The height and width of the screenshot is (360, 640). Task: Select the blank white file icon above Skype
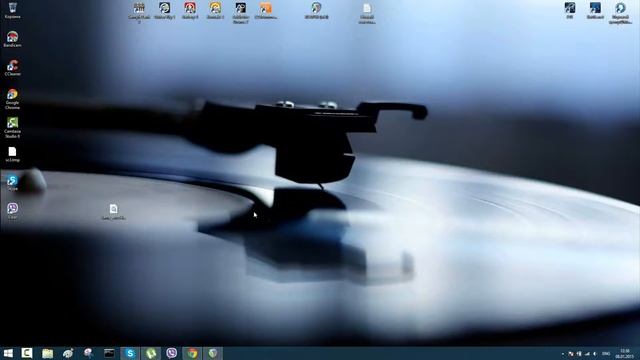tap(12, 155)
